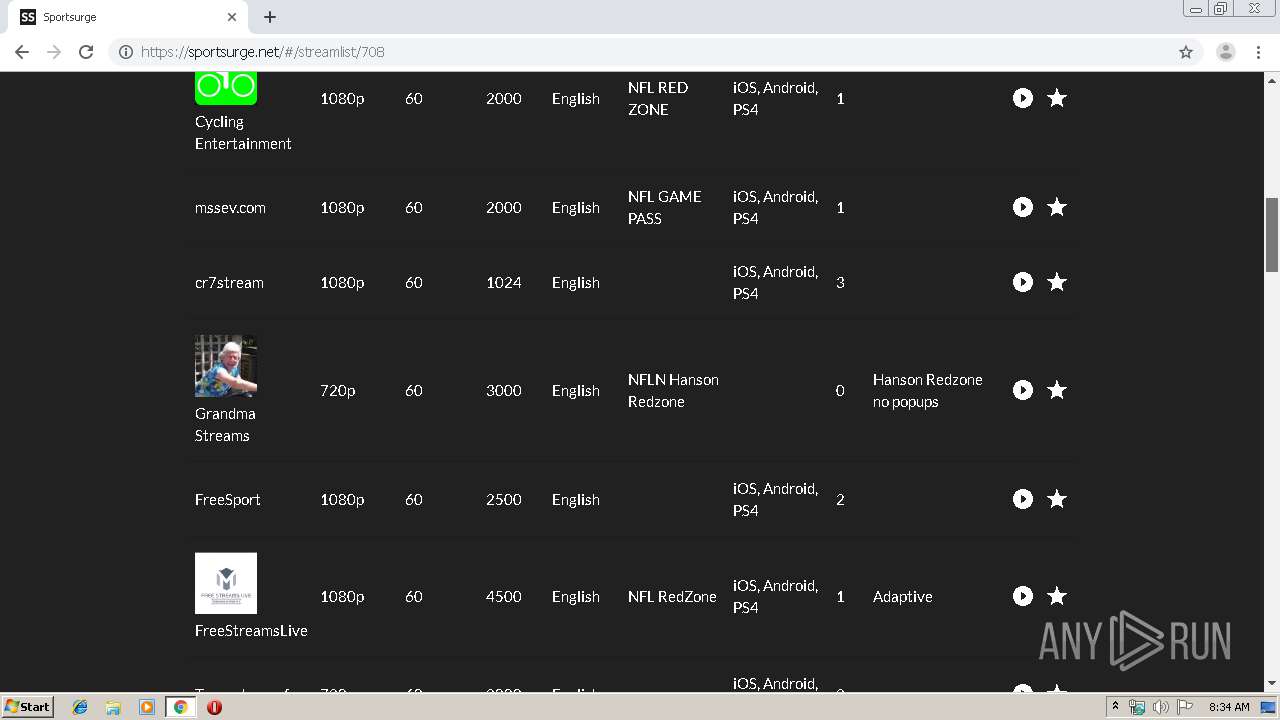The image size is (1280, 720).
Task: Open the network tray icon
Action: pos(1137,707)
